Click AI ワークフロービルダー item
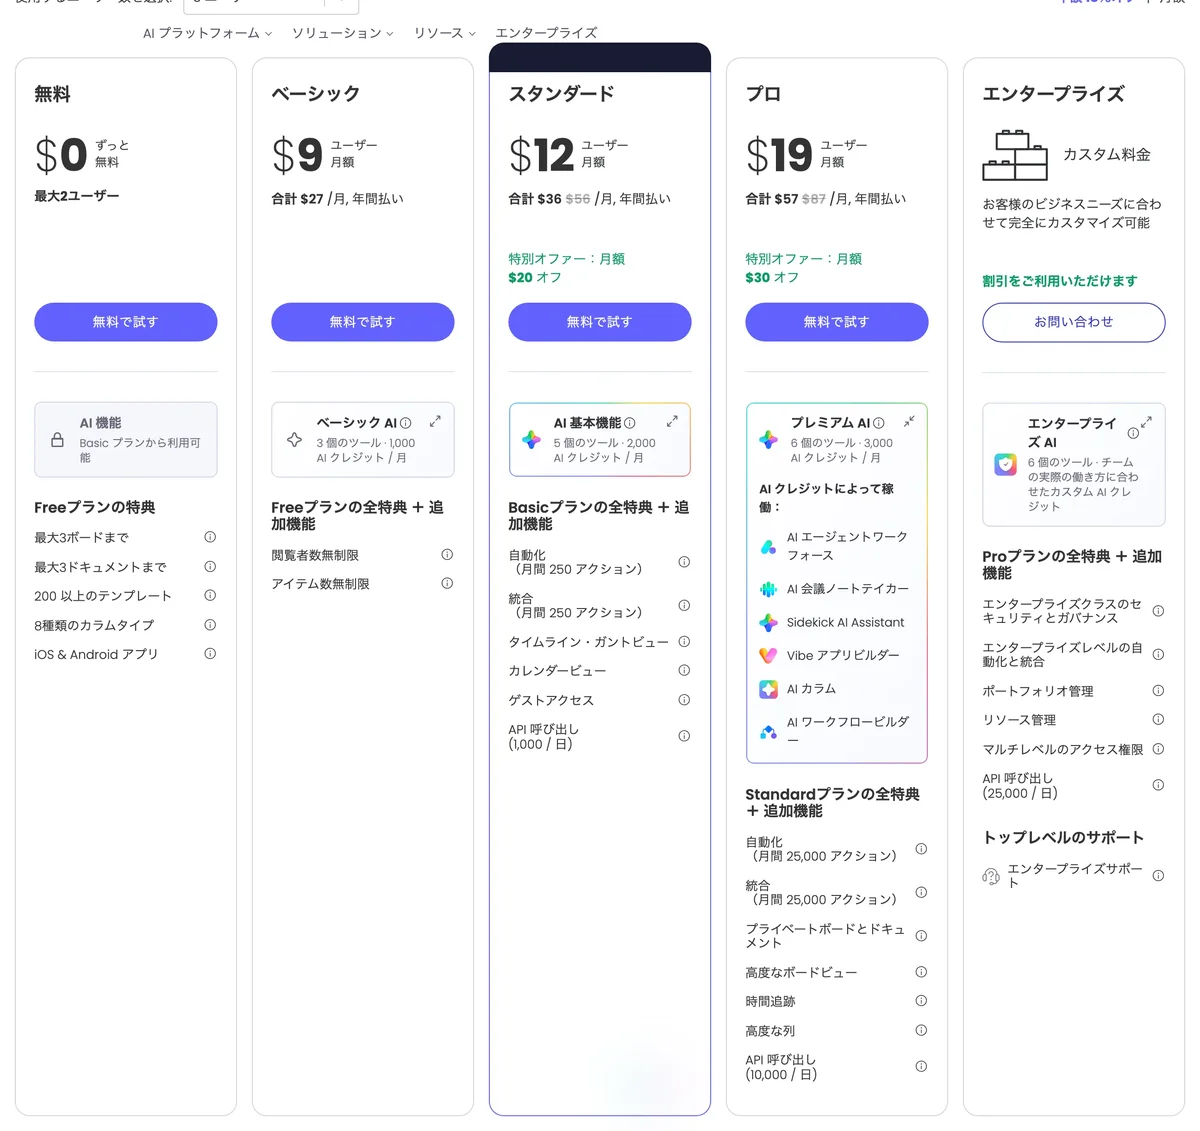 coord(836,731)
